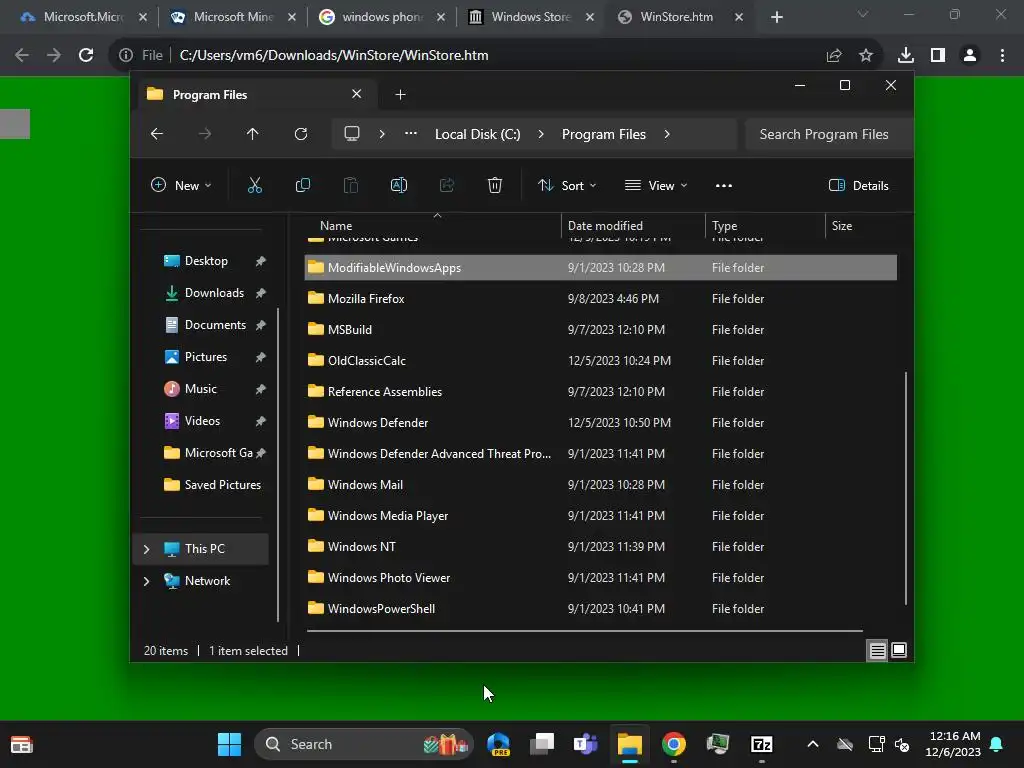Click Program Files breadcrumb segment
This screenshot has height=768, width=1024.
[603, 134]
